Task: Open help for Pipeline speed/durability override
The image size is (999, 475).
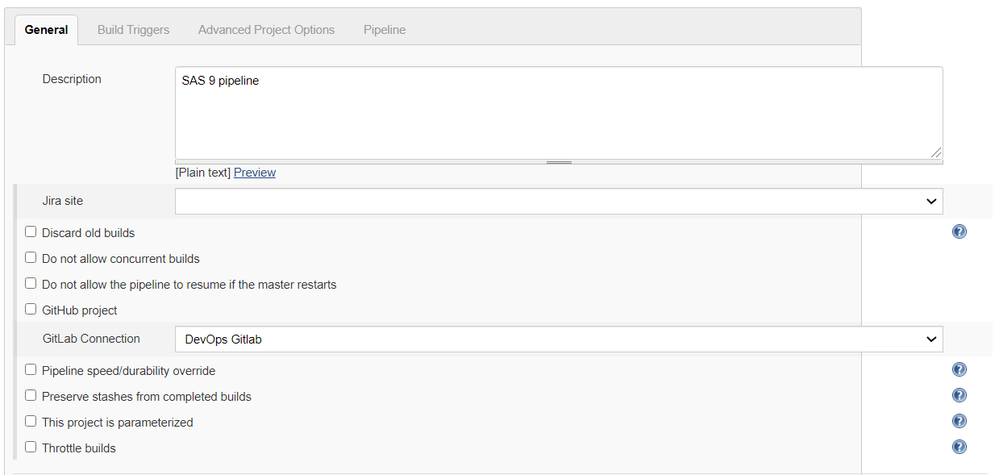Action: pyautogui.click(x=959, y=370)
